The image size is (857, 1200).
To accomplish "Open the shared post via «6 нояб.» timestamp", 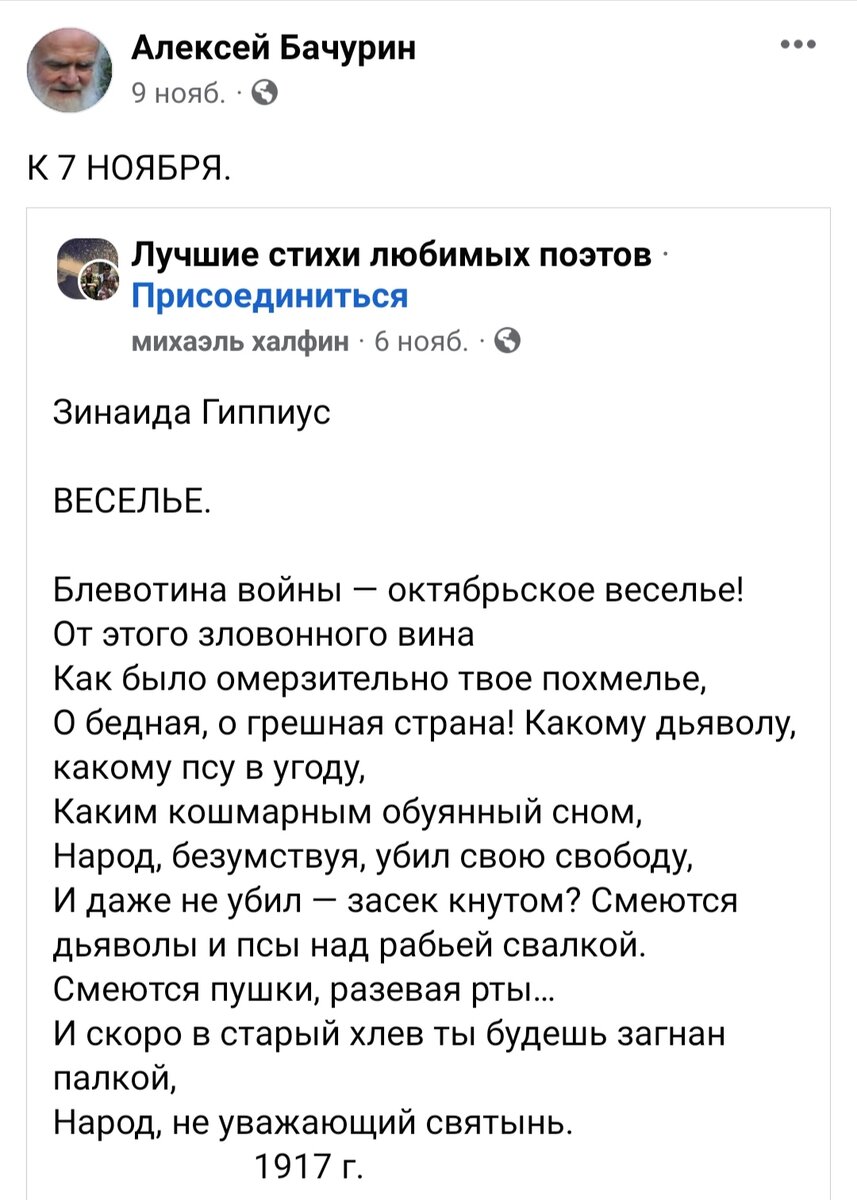I will click(x=421, y=340).
